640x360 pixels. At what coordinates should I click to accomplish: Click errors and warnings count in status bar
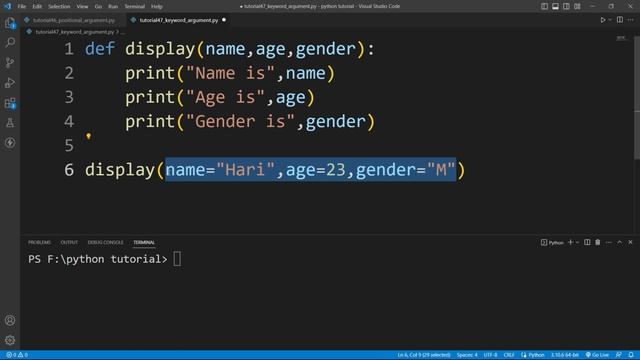17,355
